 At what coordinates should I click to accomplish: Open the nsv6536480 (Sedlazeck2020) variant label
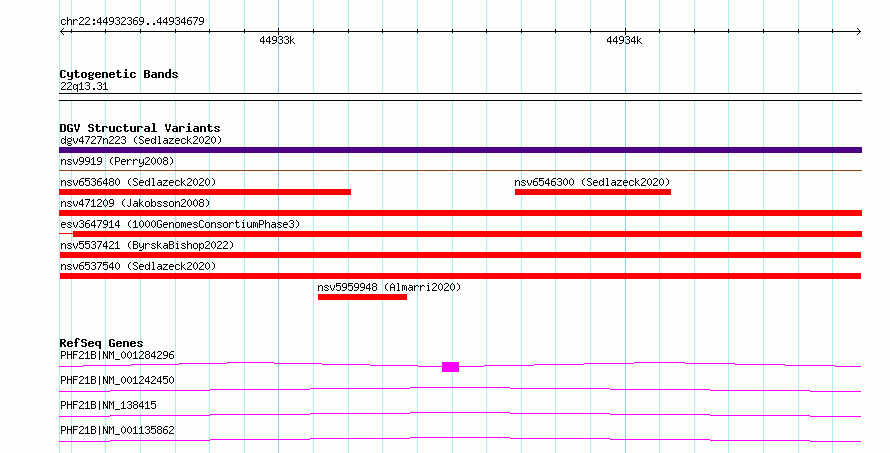pos(138,182)
